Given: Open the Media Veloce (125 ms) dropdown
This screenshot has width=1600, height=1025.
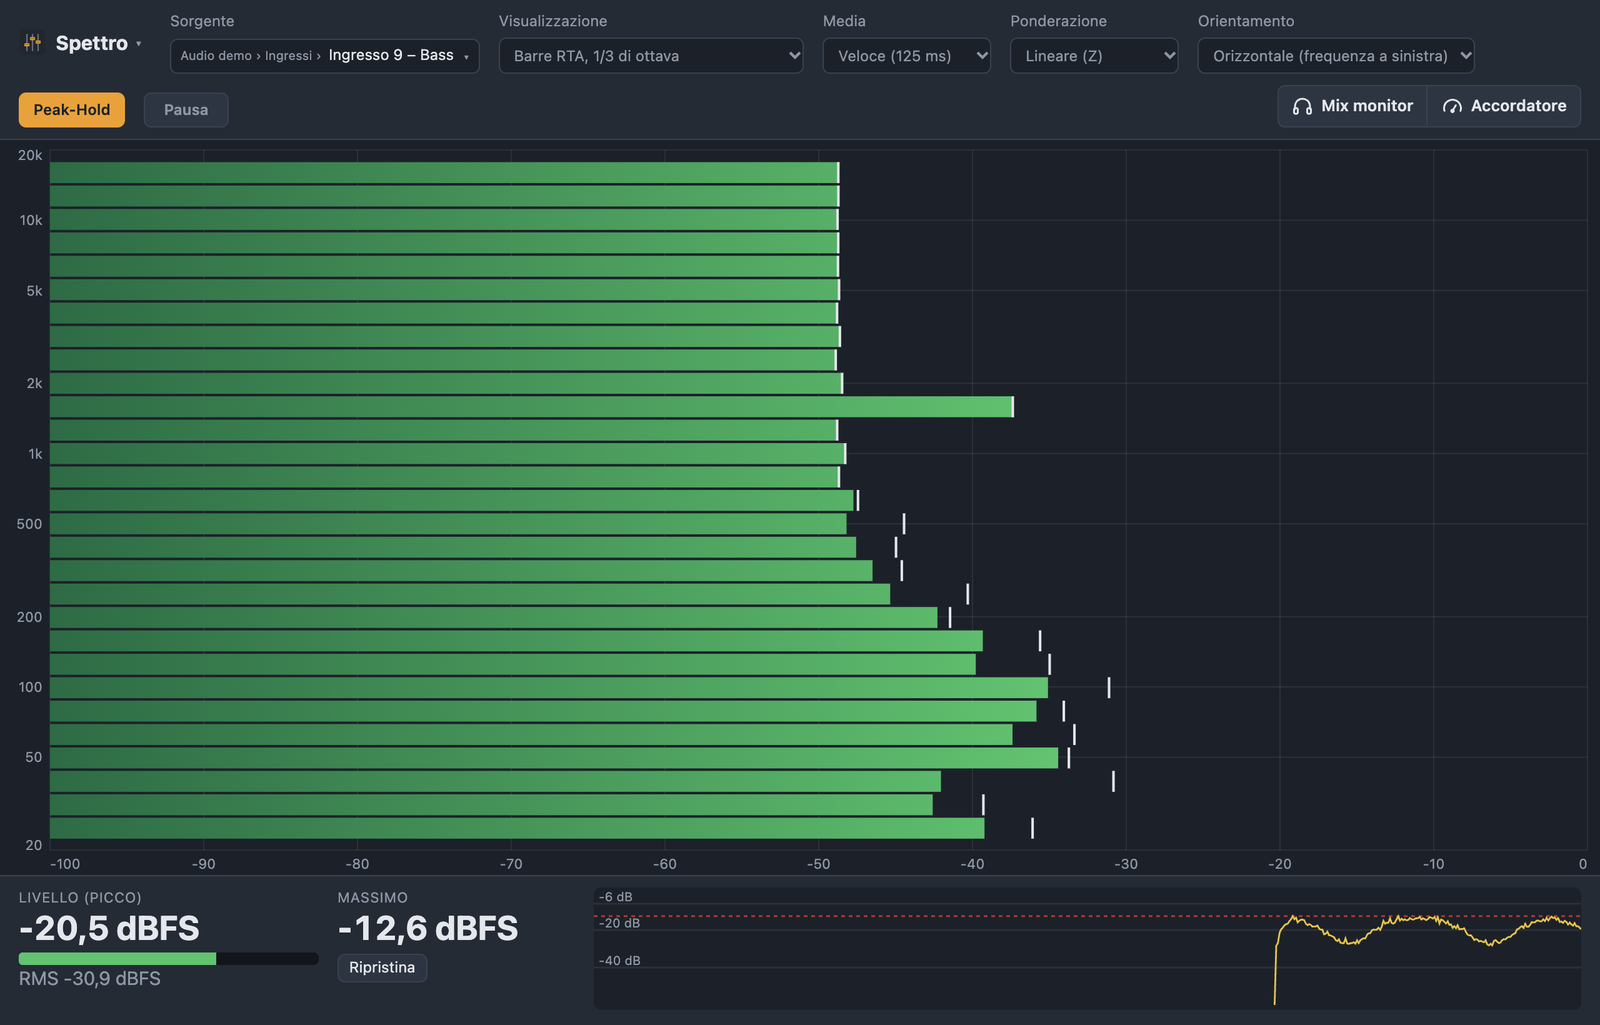Looking at the screenshot, I should pyautogui.click(x=907, y=56).
